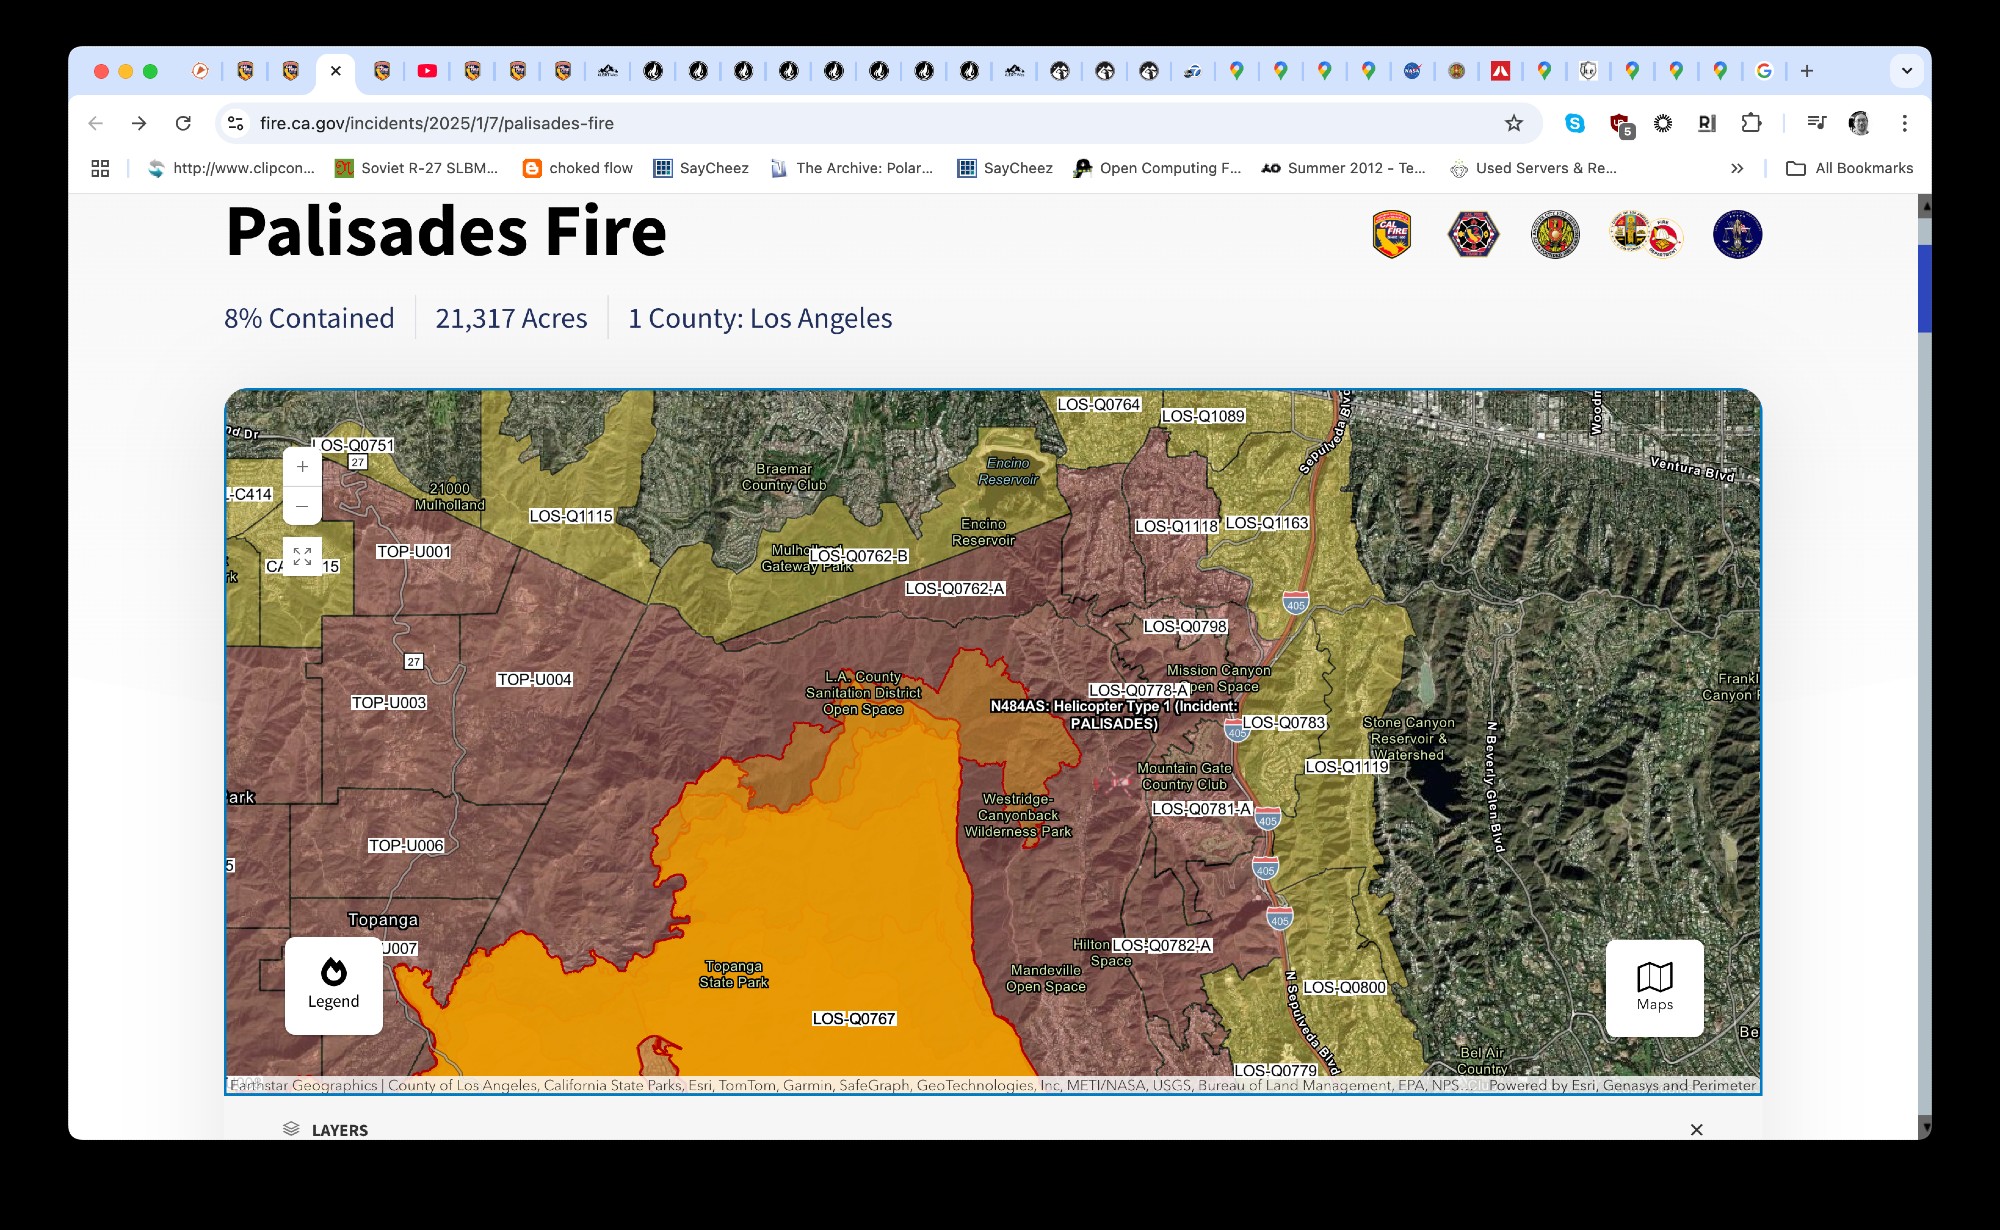Open the All Bookmarks folder

(1850, 168)
